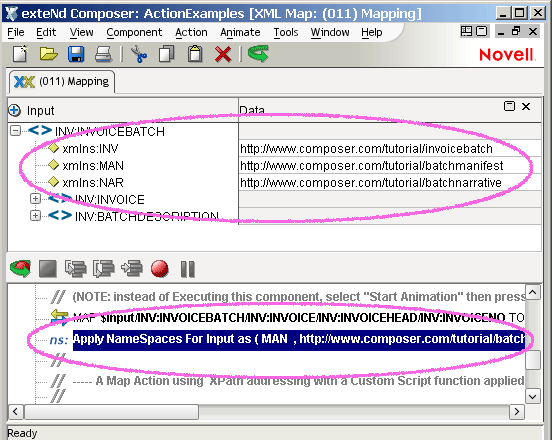Select the INV:INVOICEBATCH element label

(109, 132)
